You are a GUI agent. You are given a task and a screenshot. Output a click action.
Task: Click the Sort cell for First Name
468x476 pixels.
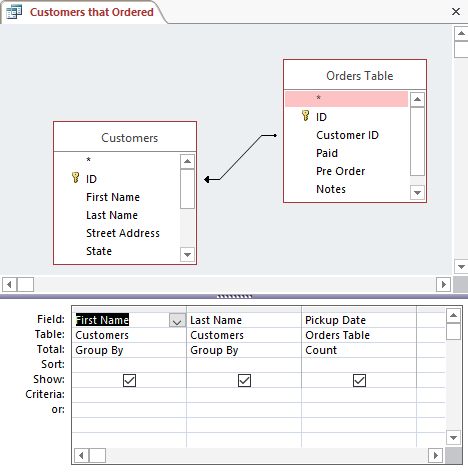(x=129, y=365)
